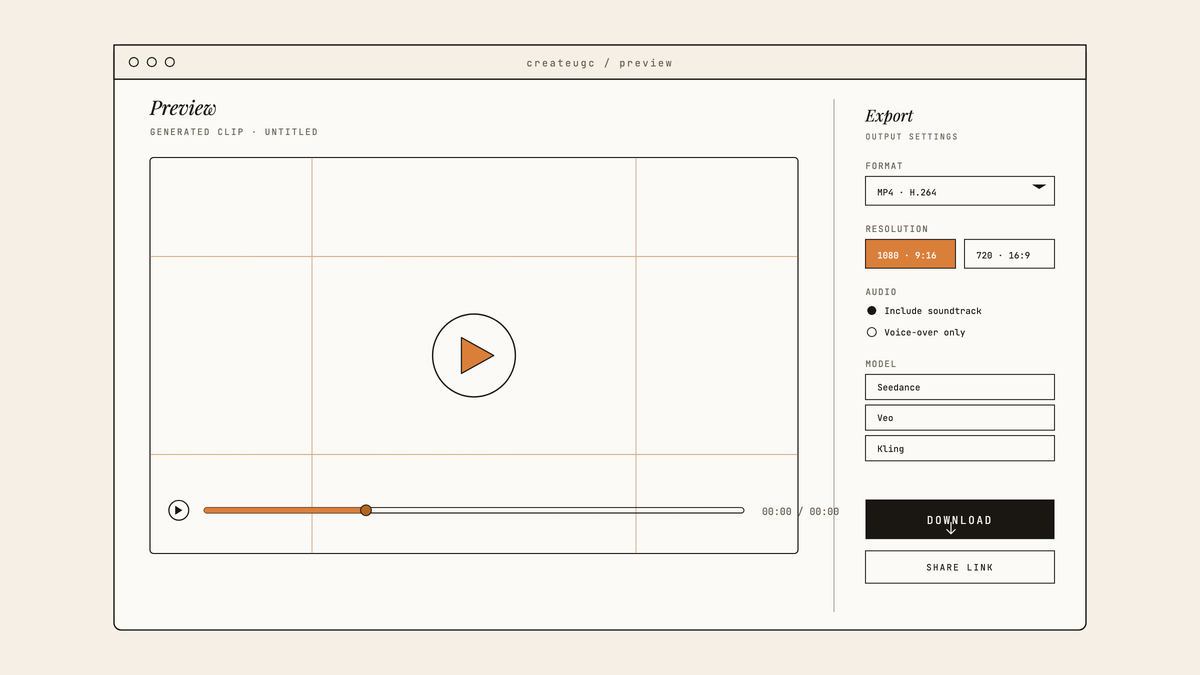
Task: Click the Download button
Action: [960, 519]
